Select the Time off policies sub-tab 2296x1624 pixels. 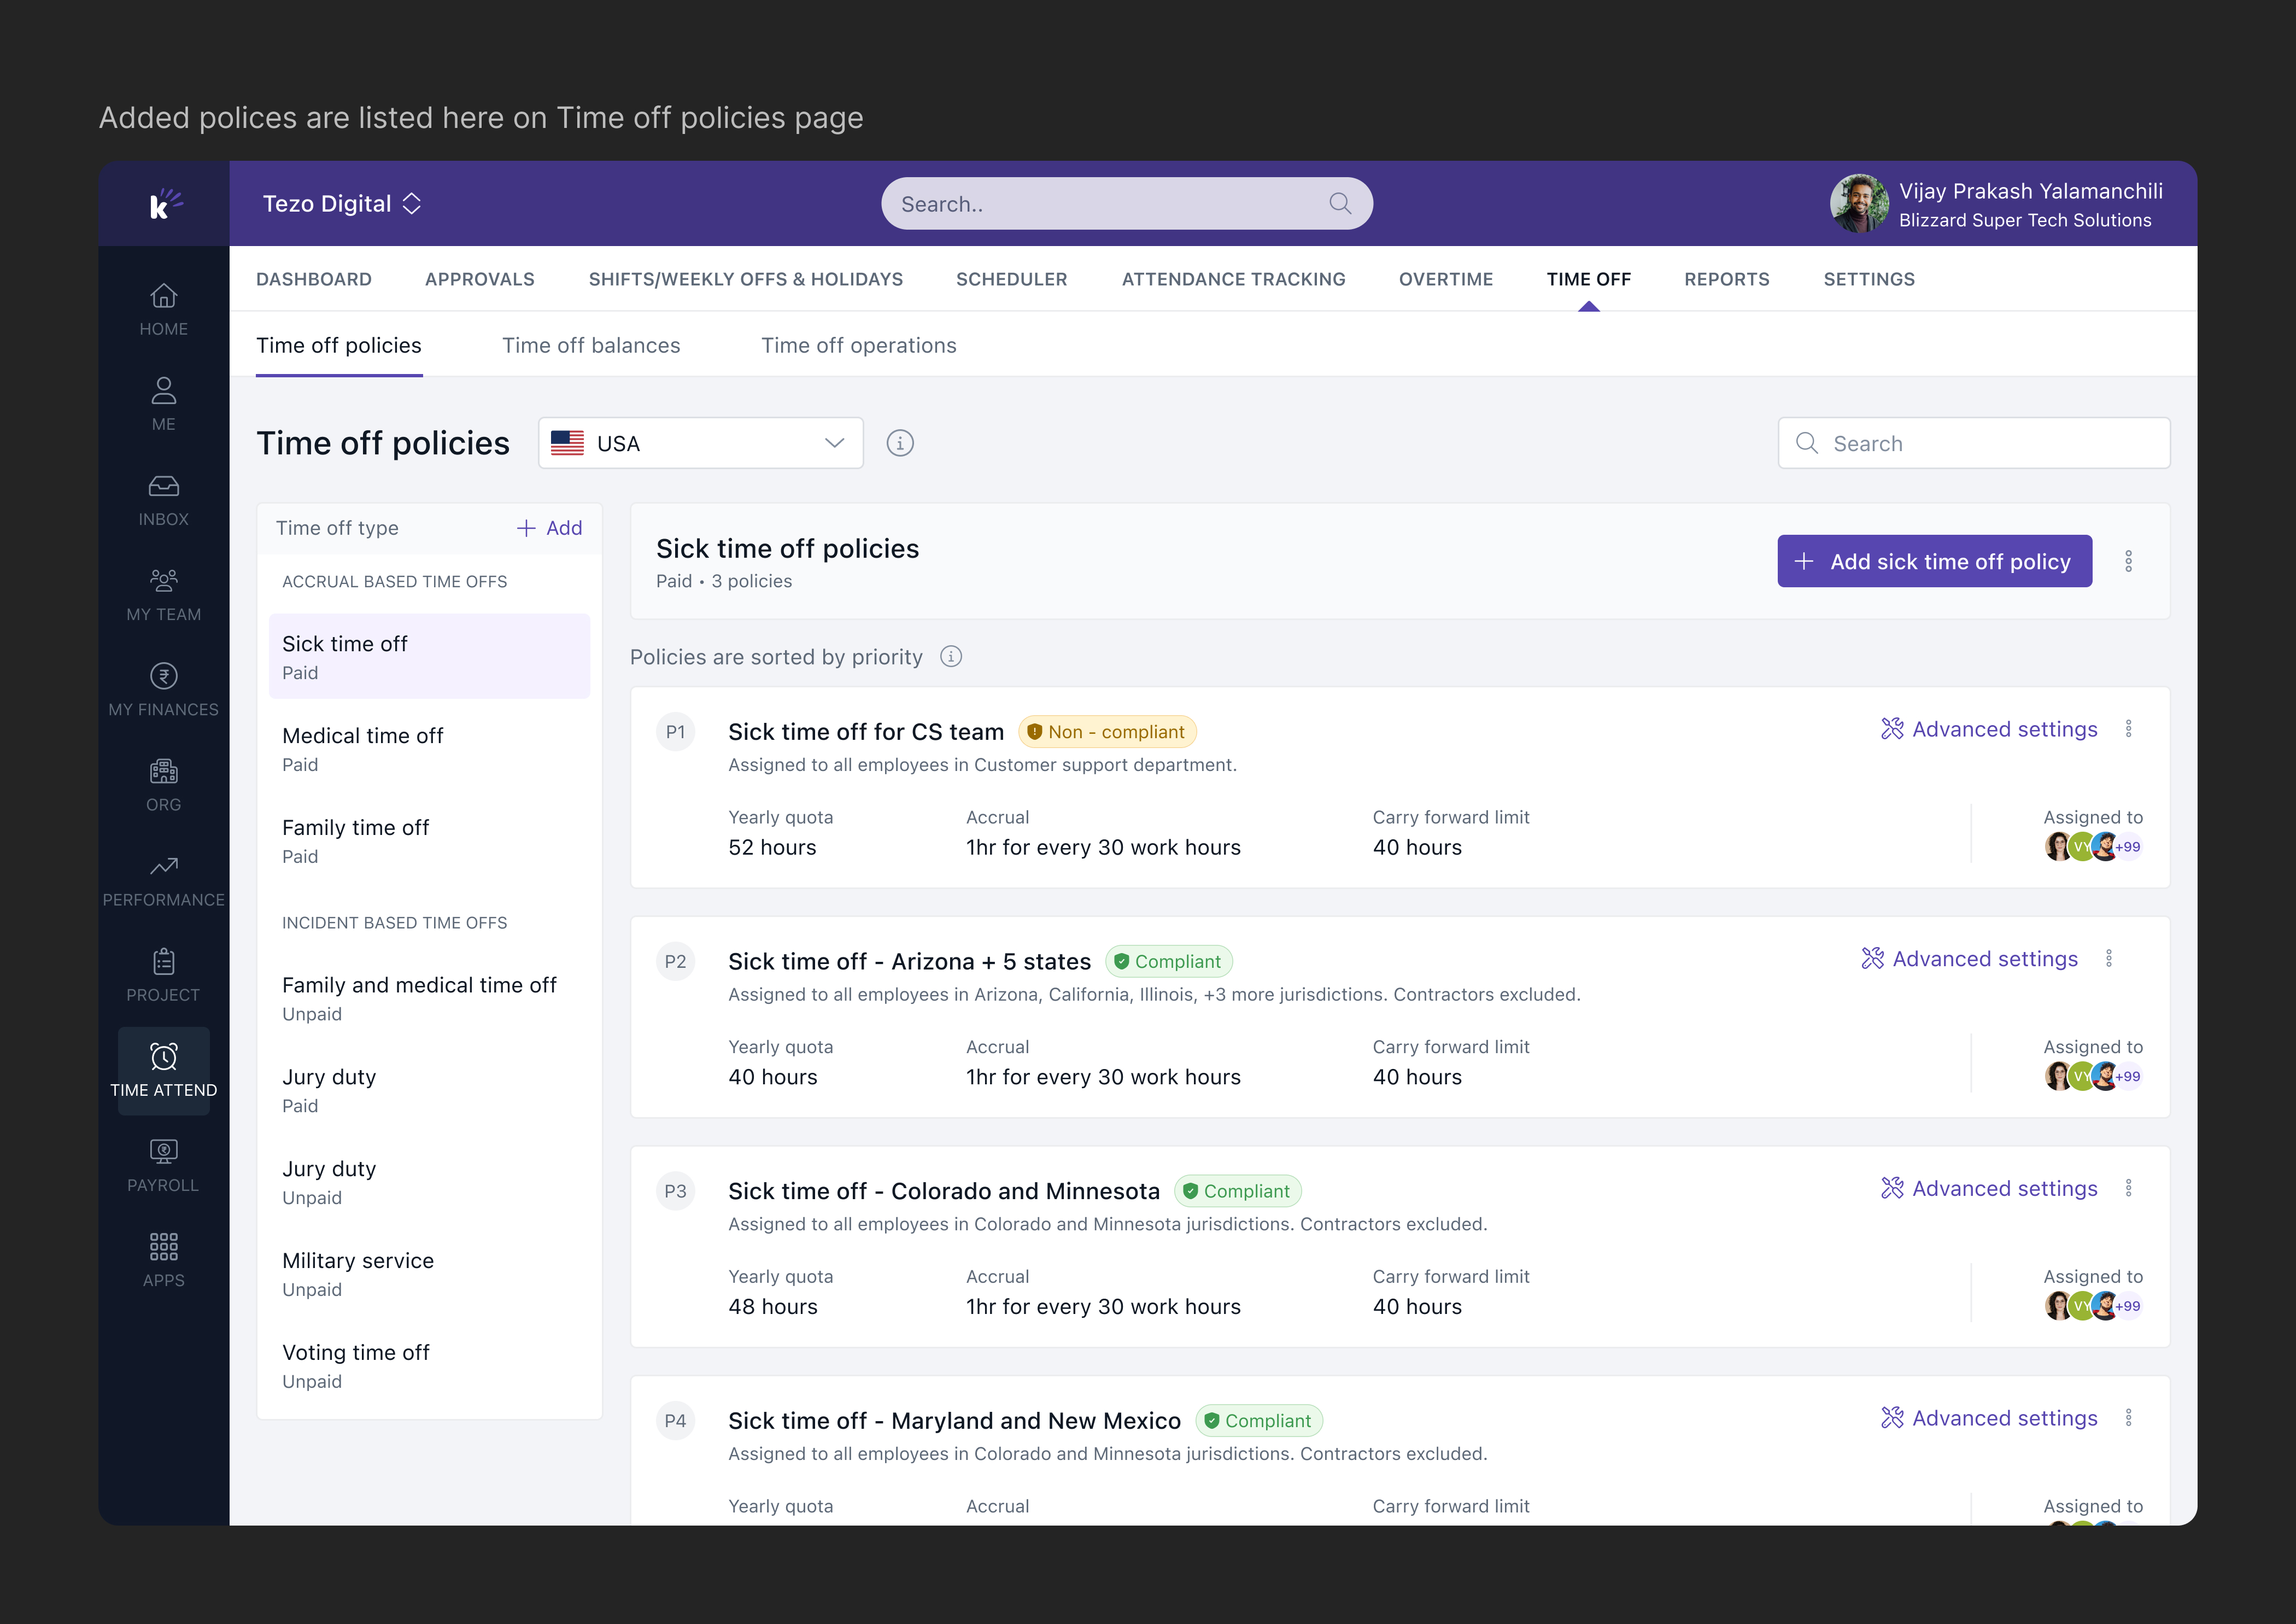tap(339, 345)
